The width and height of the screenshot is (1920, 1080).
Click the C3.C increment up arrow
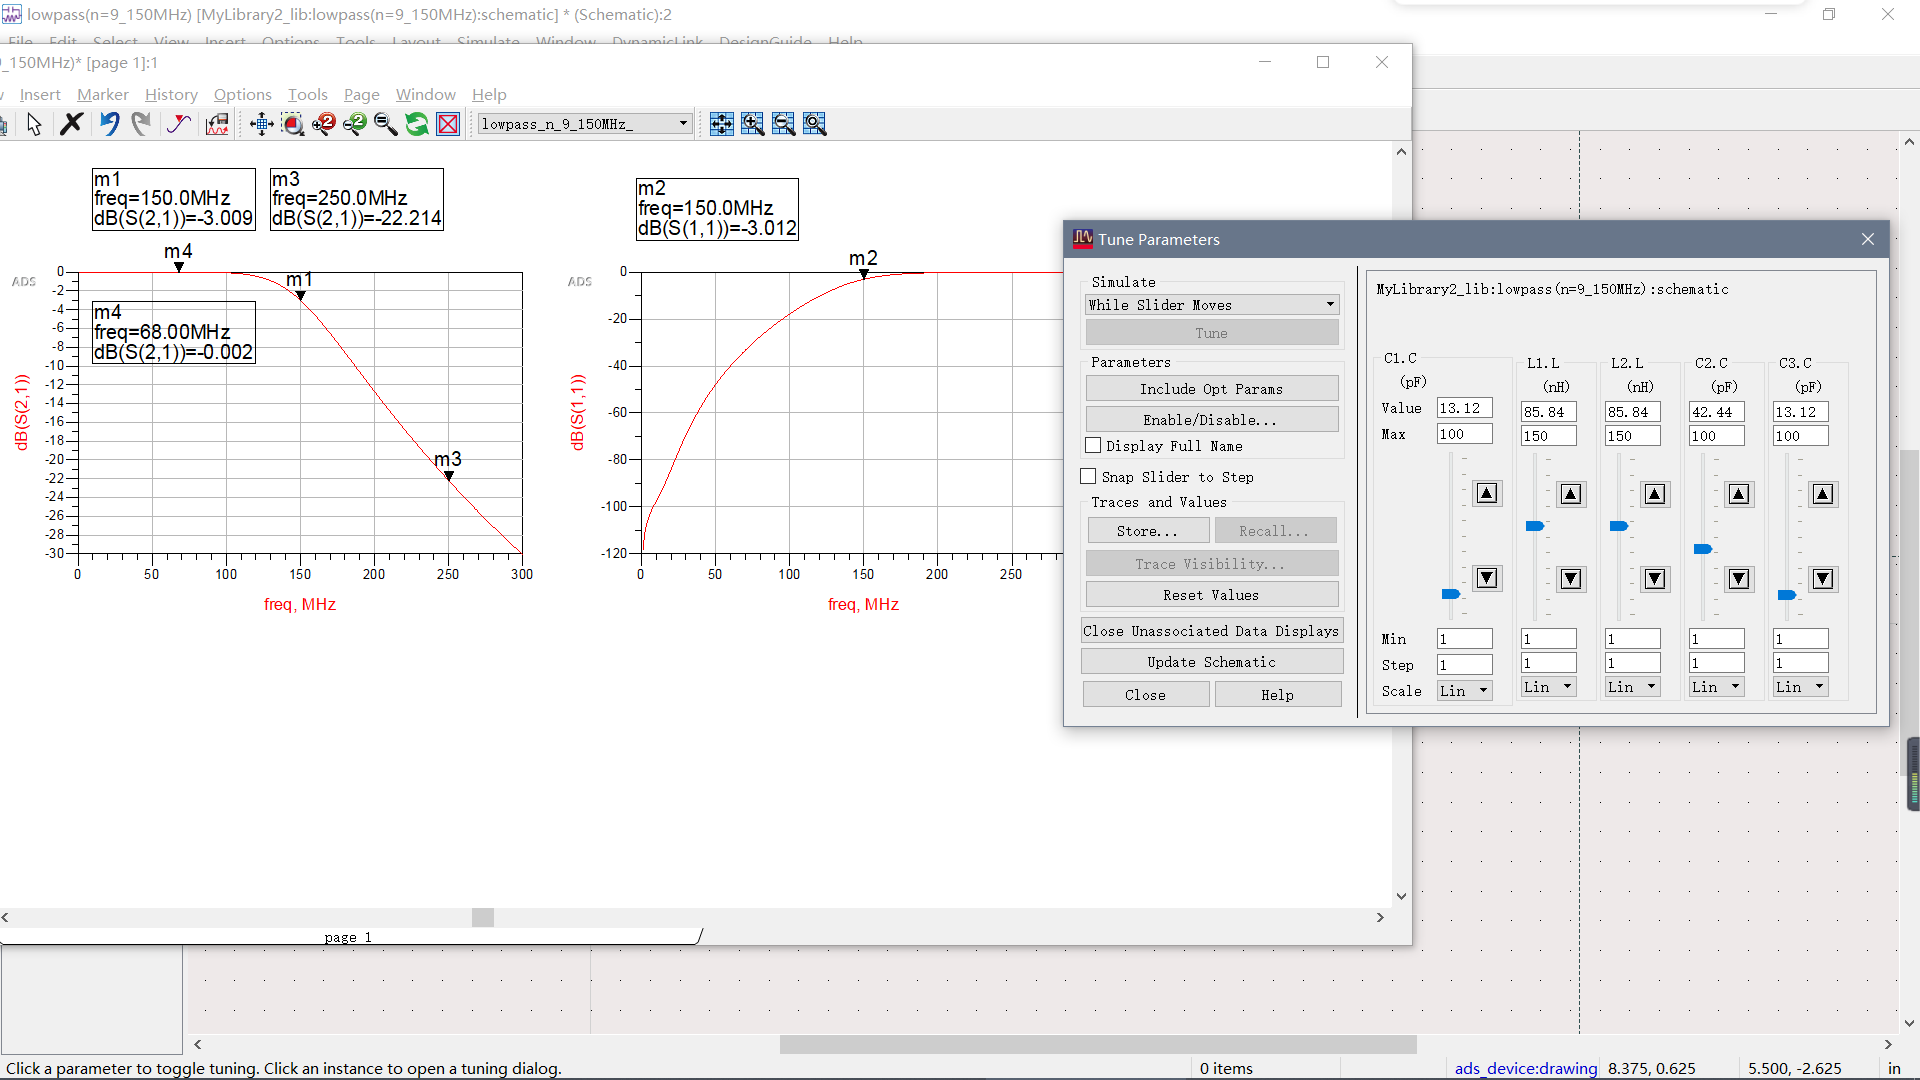click(x=1823, y=494)
